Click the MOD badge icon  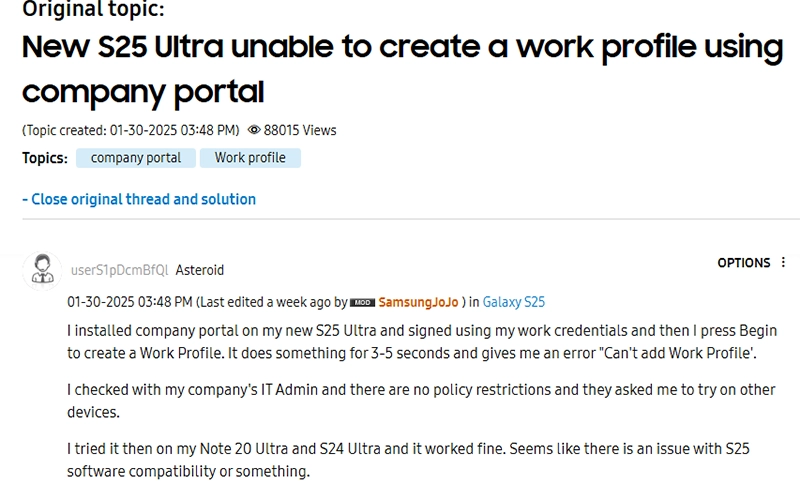click(x=362, y=303)
